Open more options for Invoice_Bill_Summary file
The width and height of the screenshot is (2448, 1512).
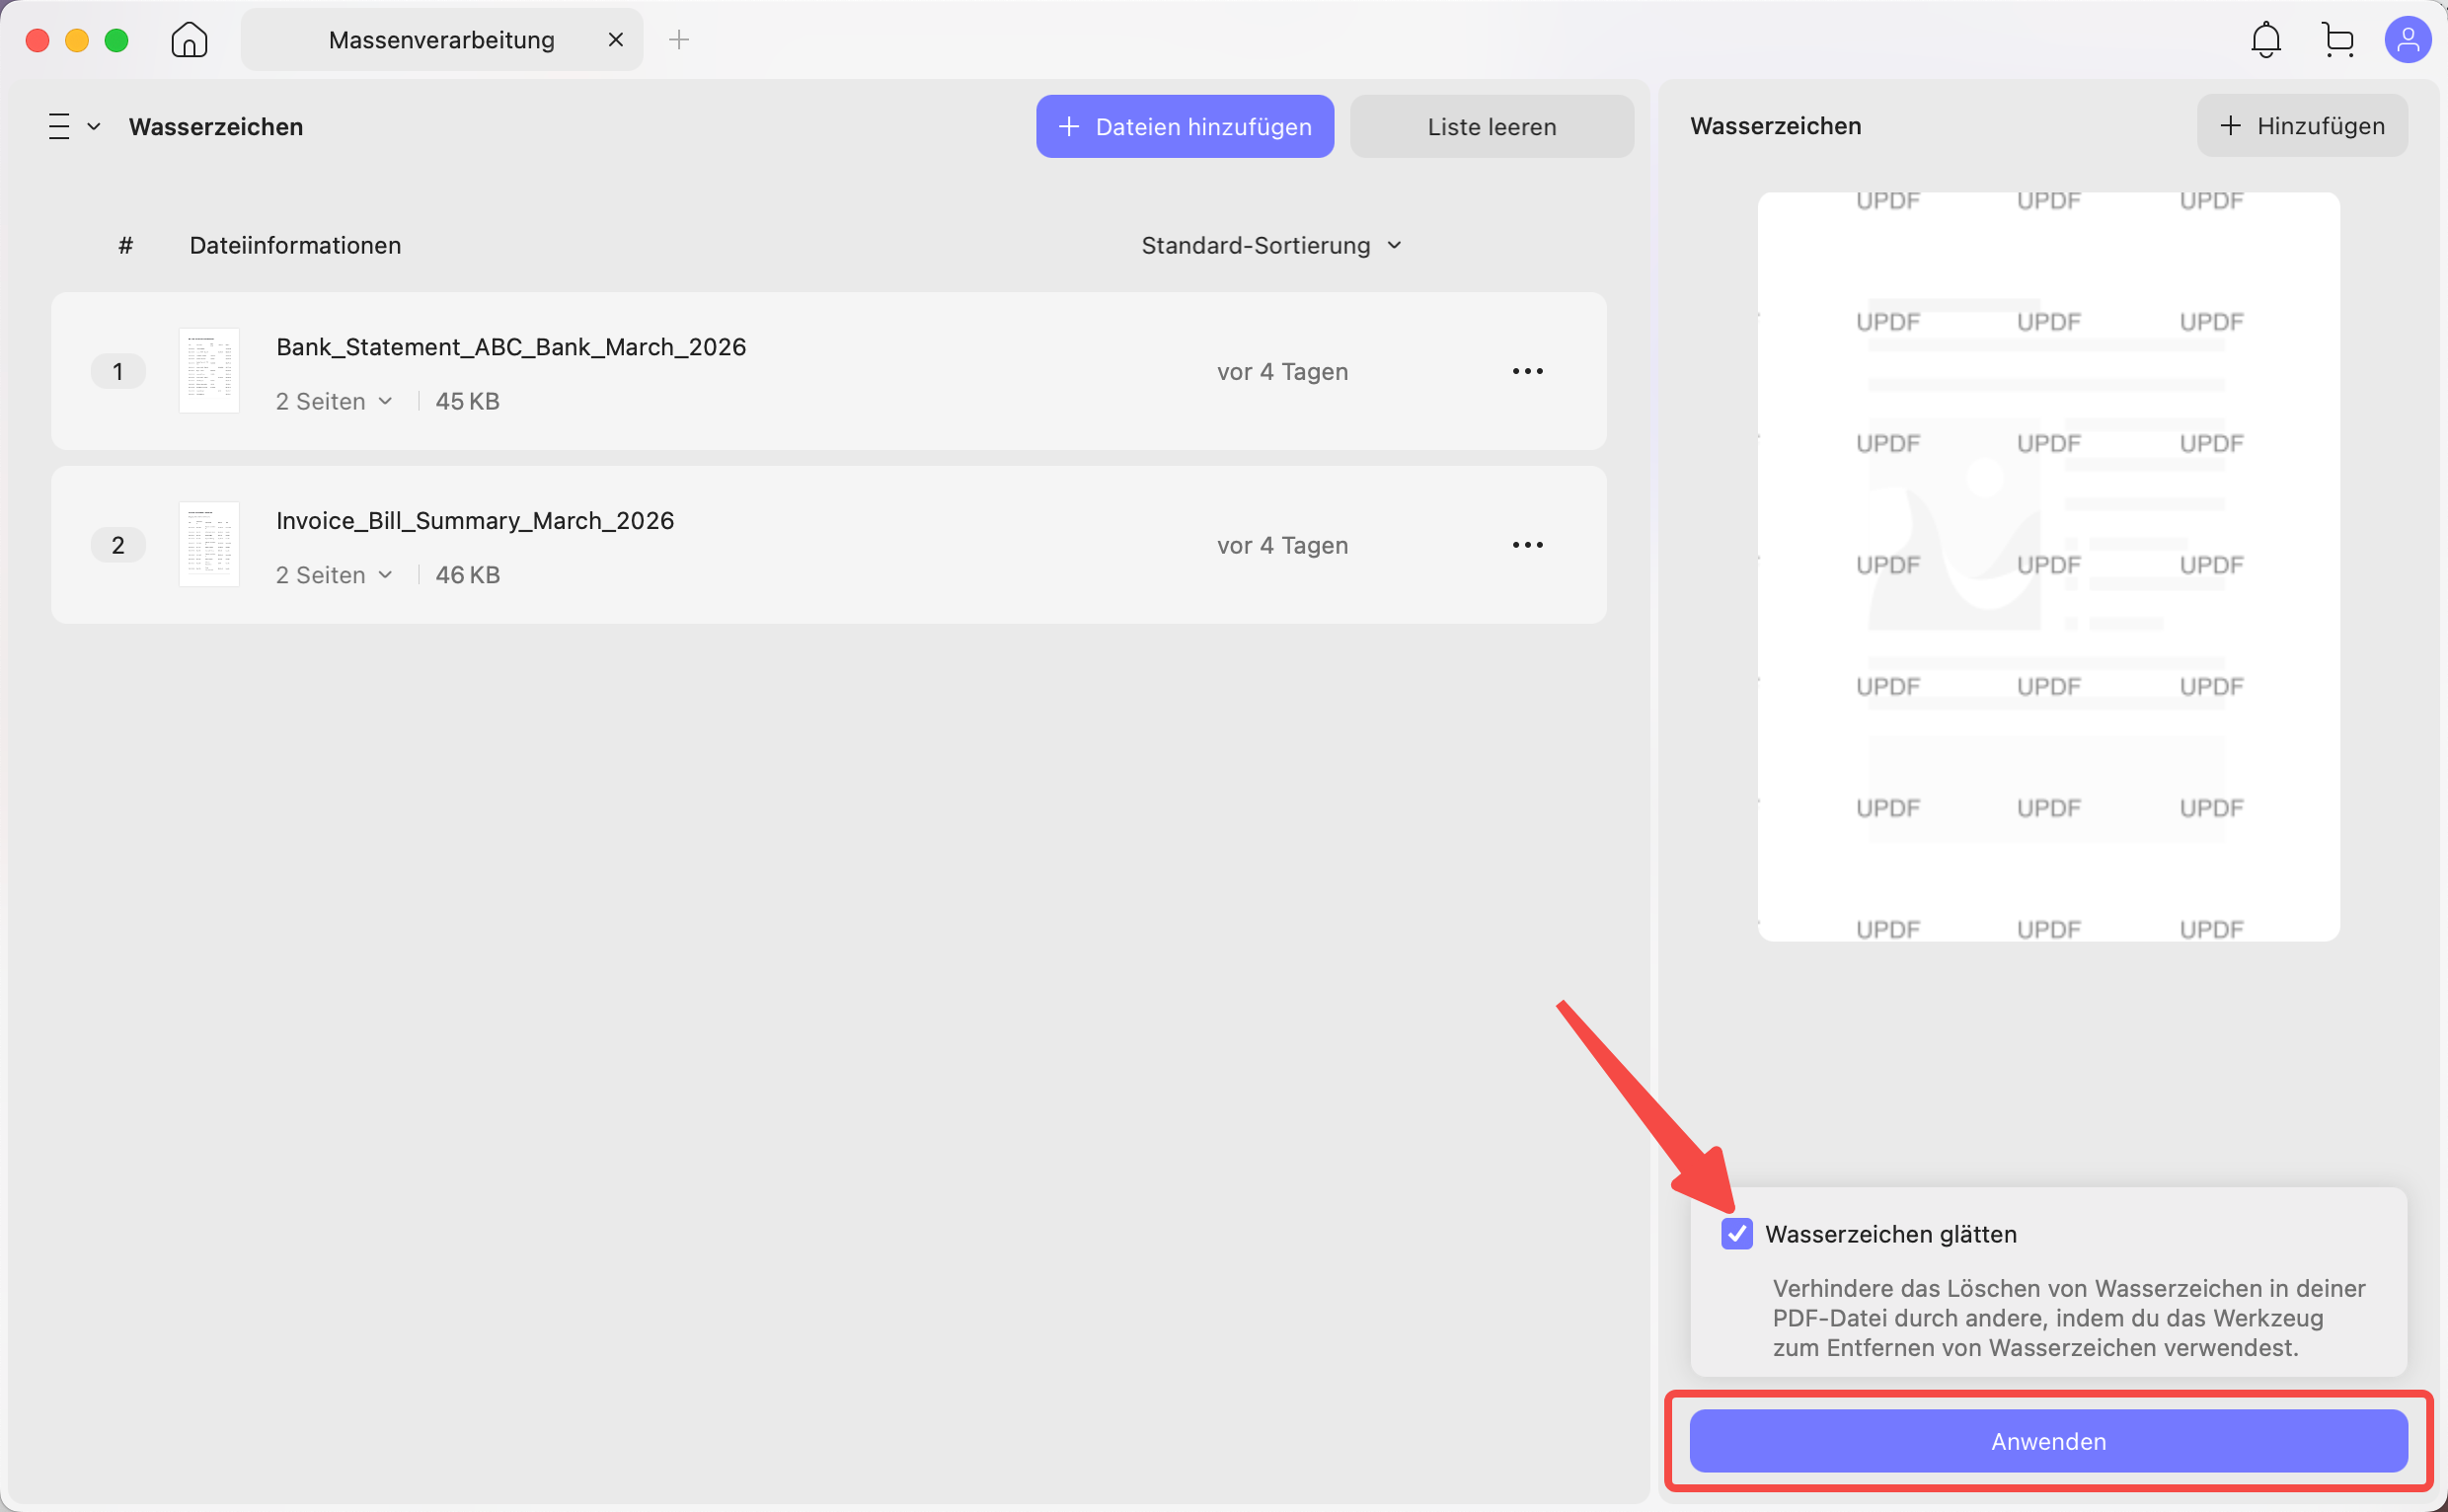(1527, 545)
